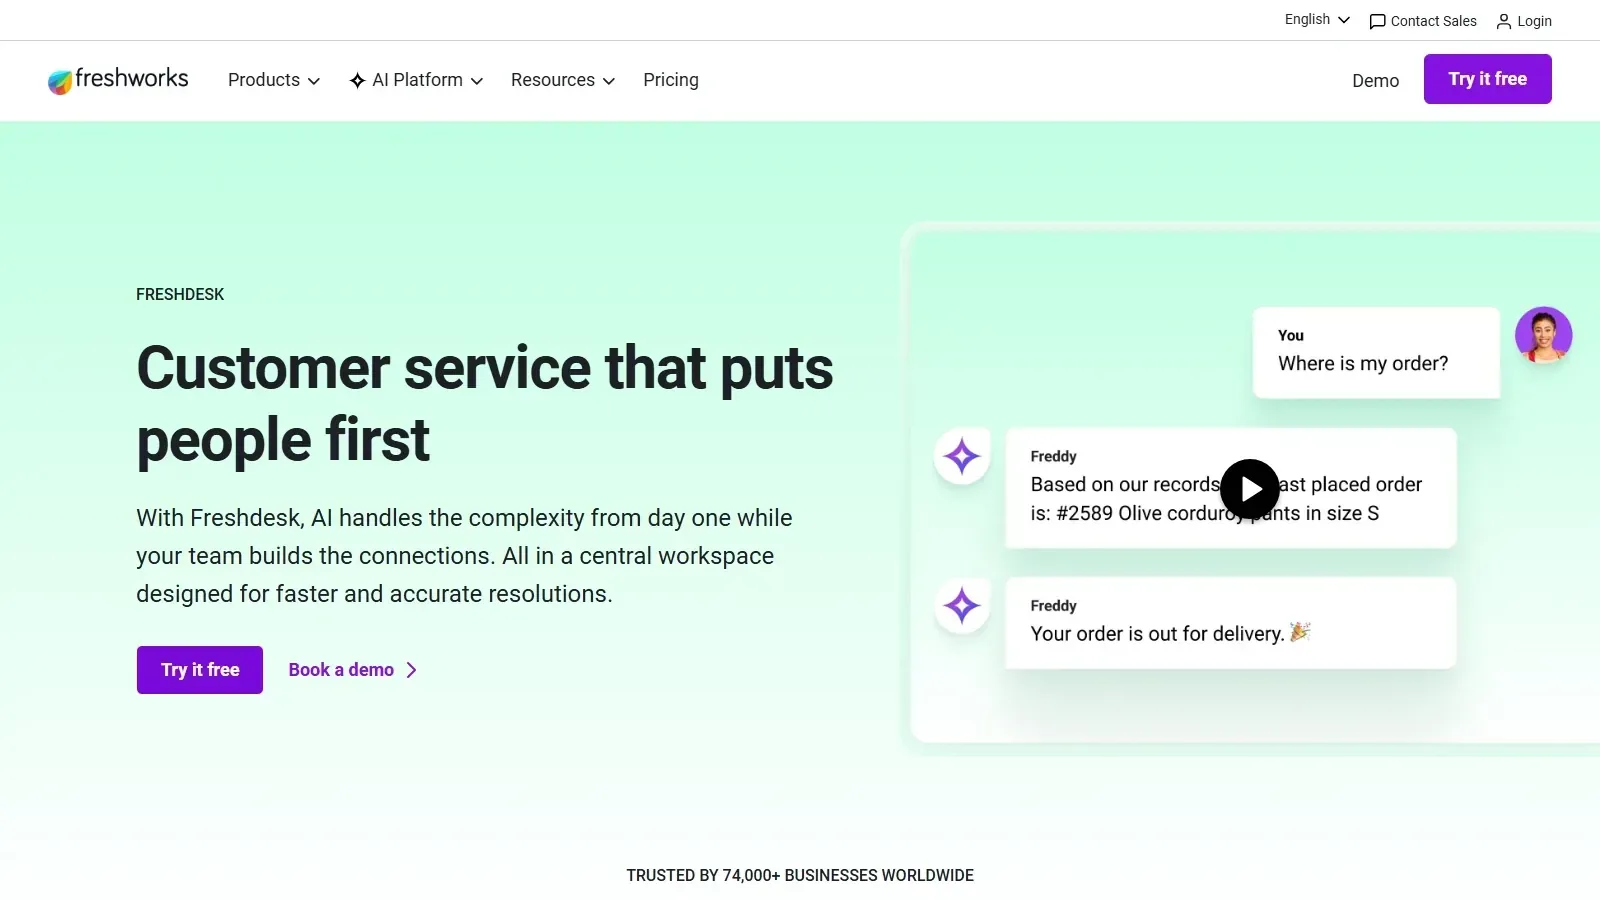Image resolution: width=1600 pixels, height=900 pixels.
Task: Open the Products dropdown menu
Action: [274, 80]
